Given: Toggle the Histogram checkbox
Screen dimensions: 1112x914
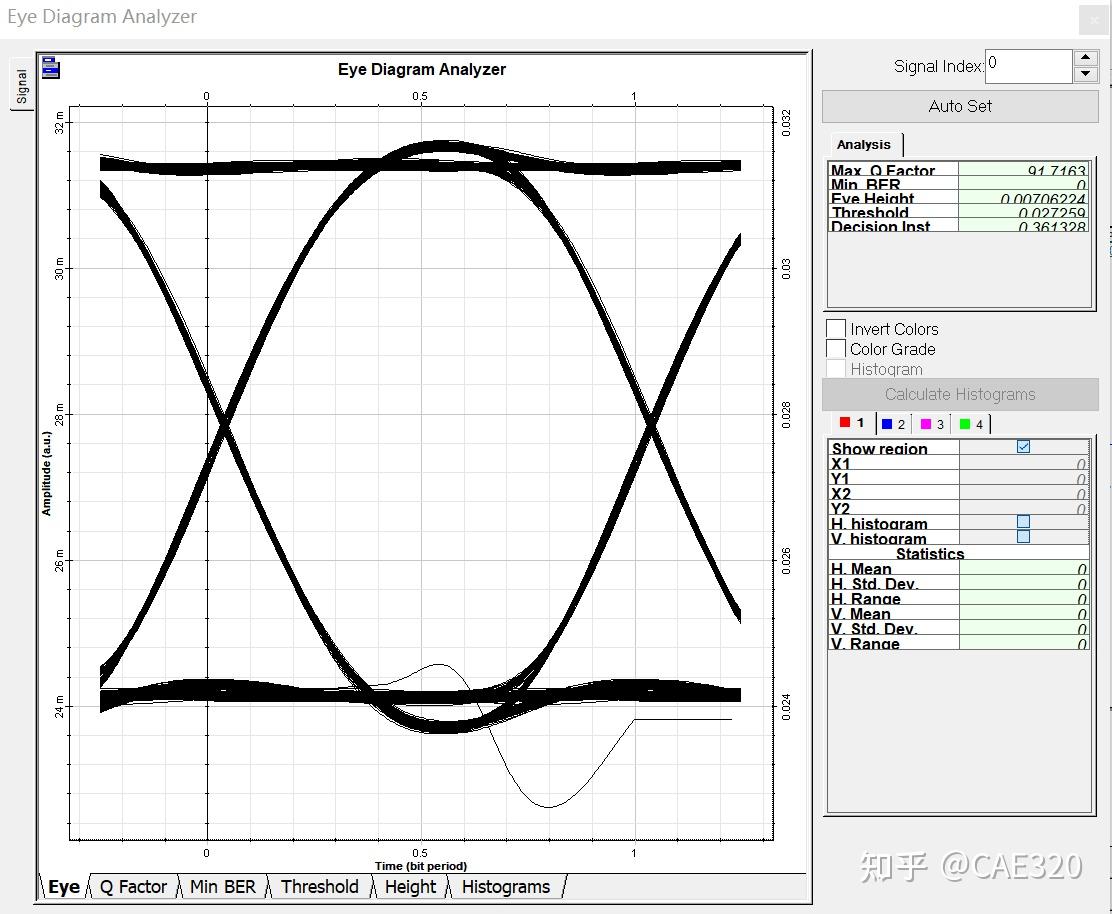Looking at the screenshot, I should click(836, 369).
